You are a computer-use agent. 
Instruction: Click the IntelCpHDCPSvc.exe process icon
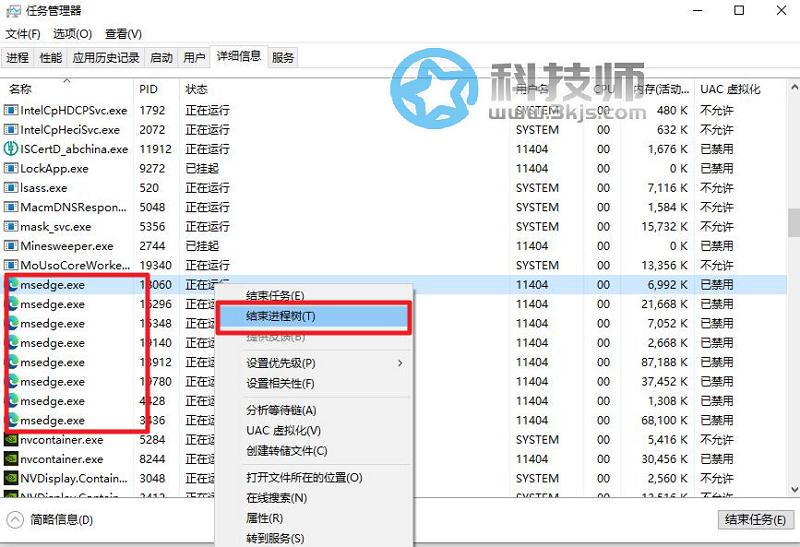(11, 110)
